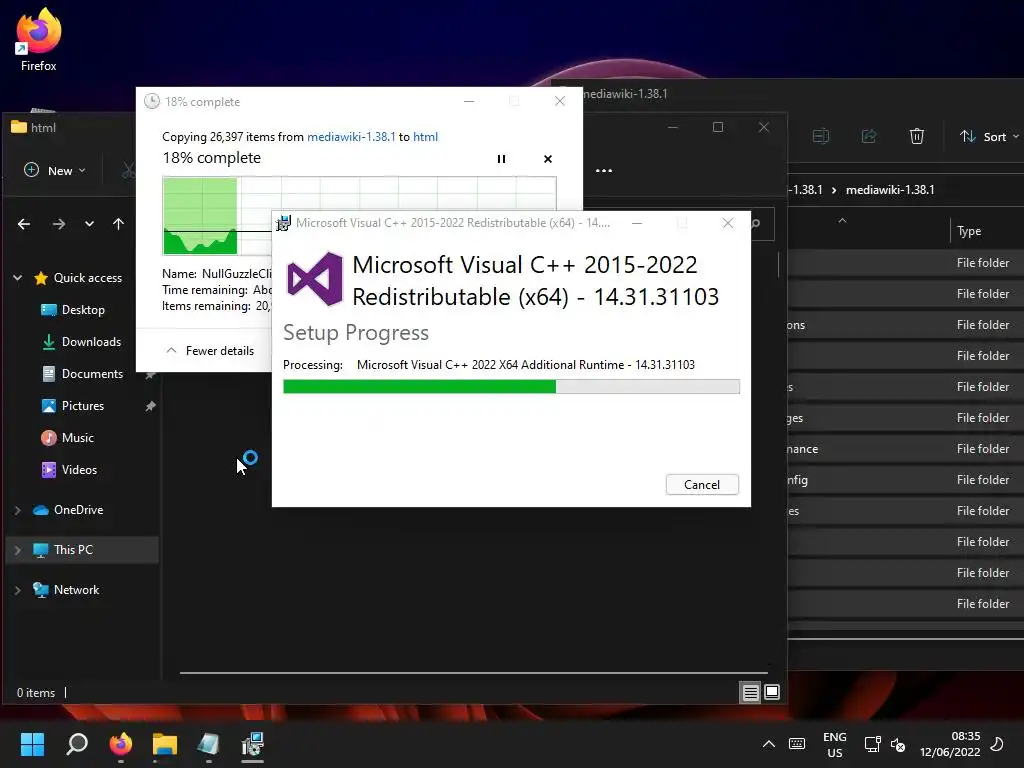Viewport: 1024px width, 768px height.
Task: Click the Visual Studio logo in installer
Action: click(315, 280)
